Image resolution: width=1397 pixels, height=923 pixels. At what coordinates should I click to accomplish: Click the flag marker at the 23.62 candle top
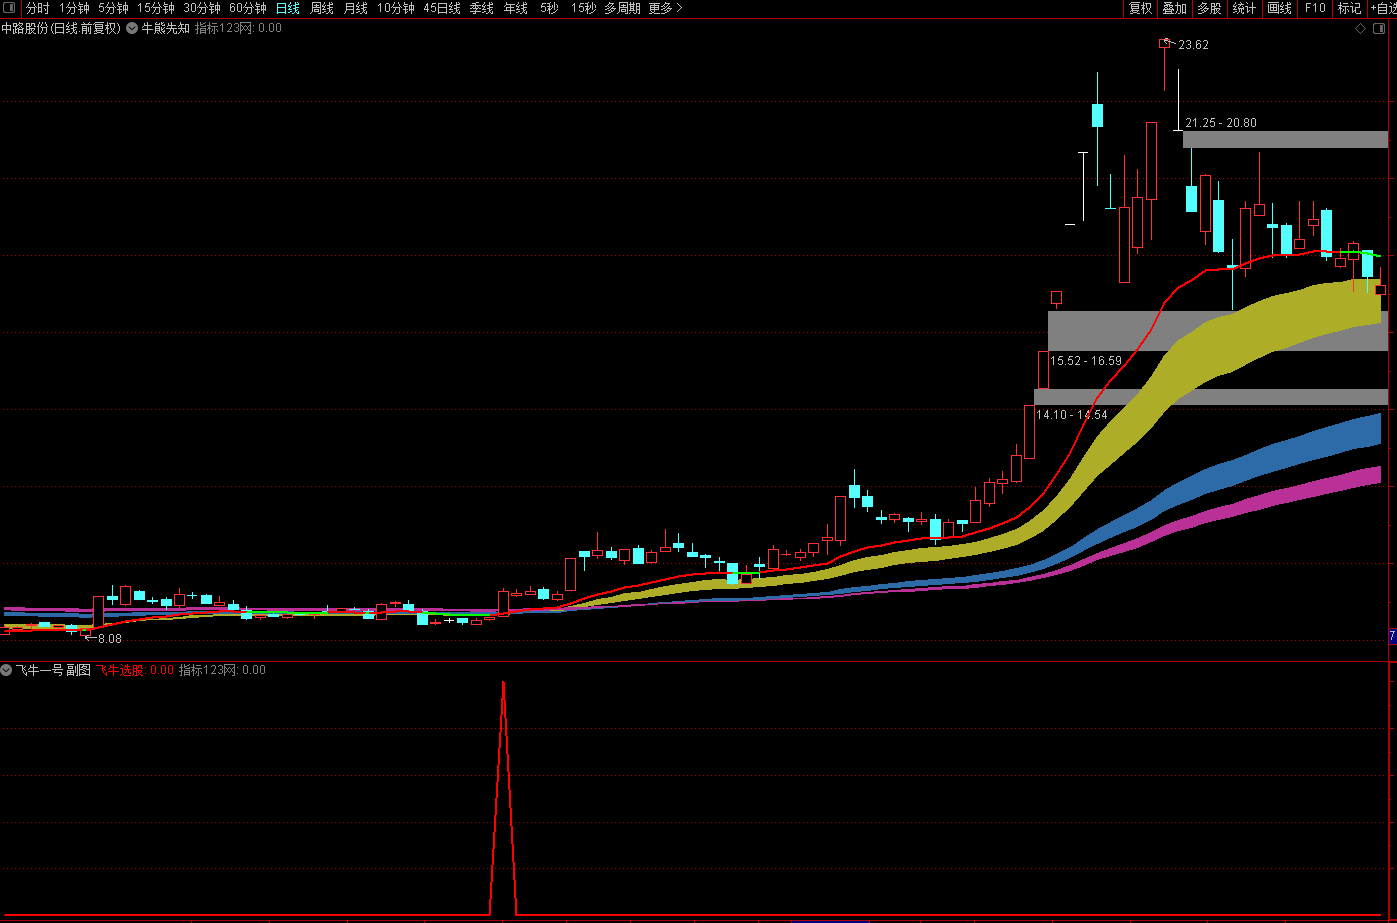1164,43
